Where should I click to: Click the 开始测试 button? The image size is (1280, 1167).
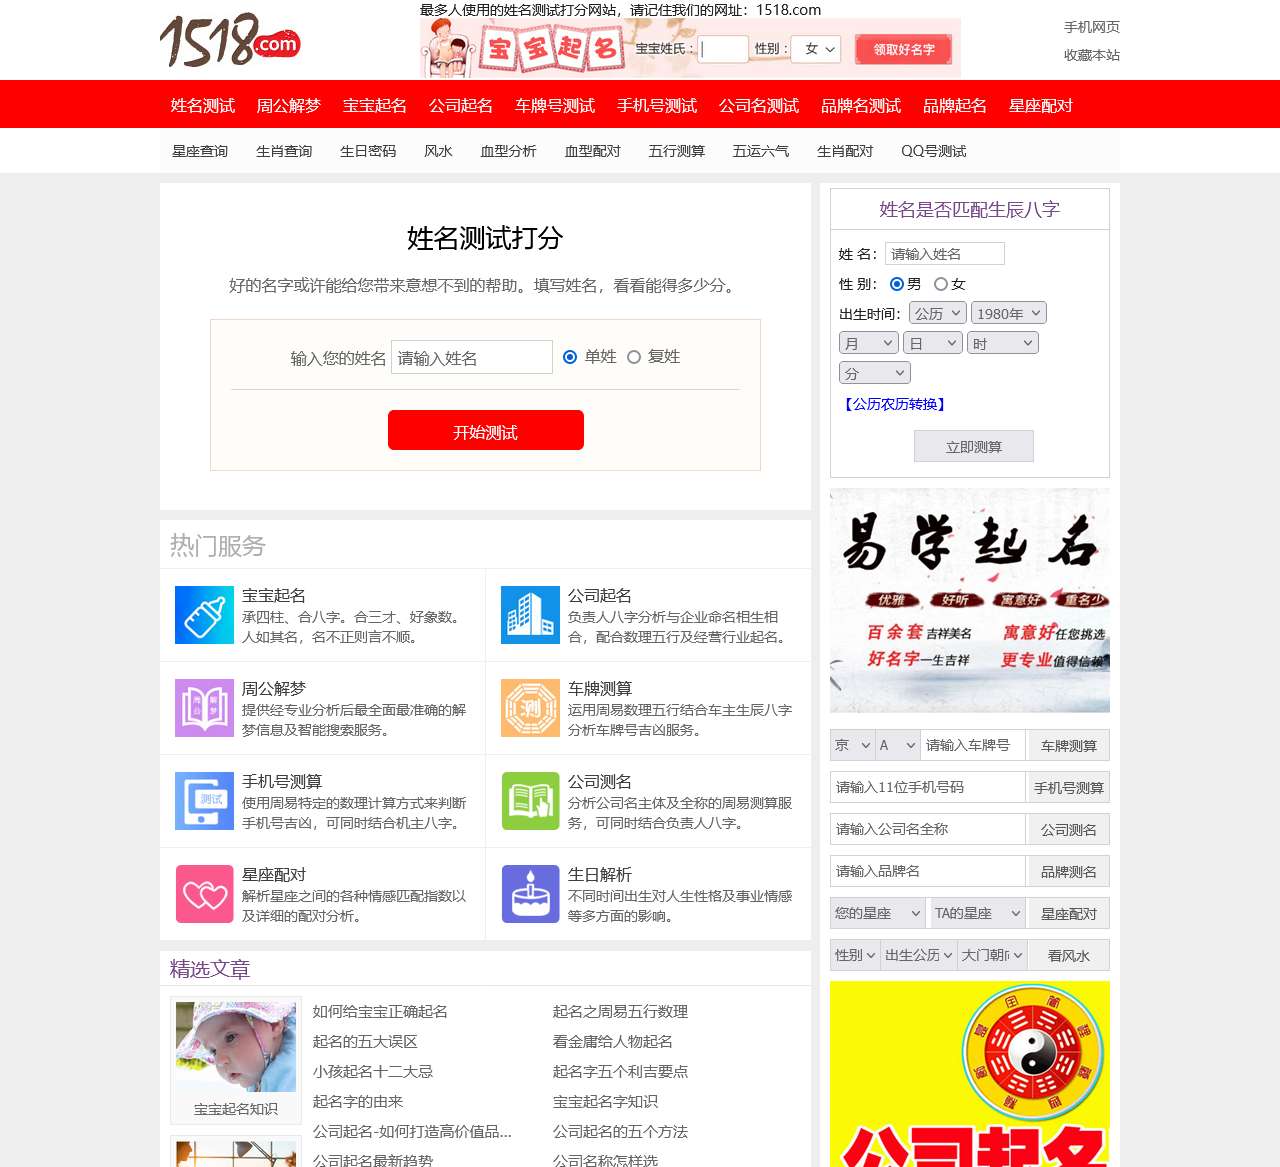pyautogui.click(x=485, y=430)
